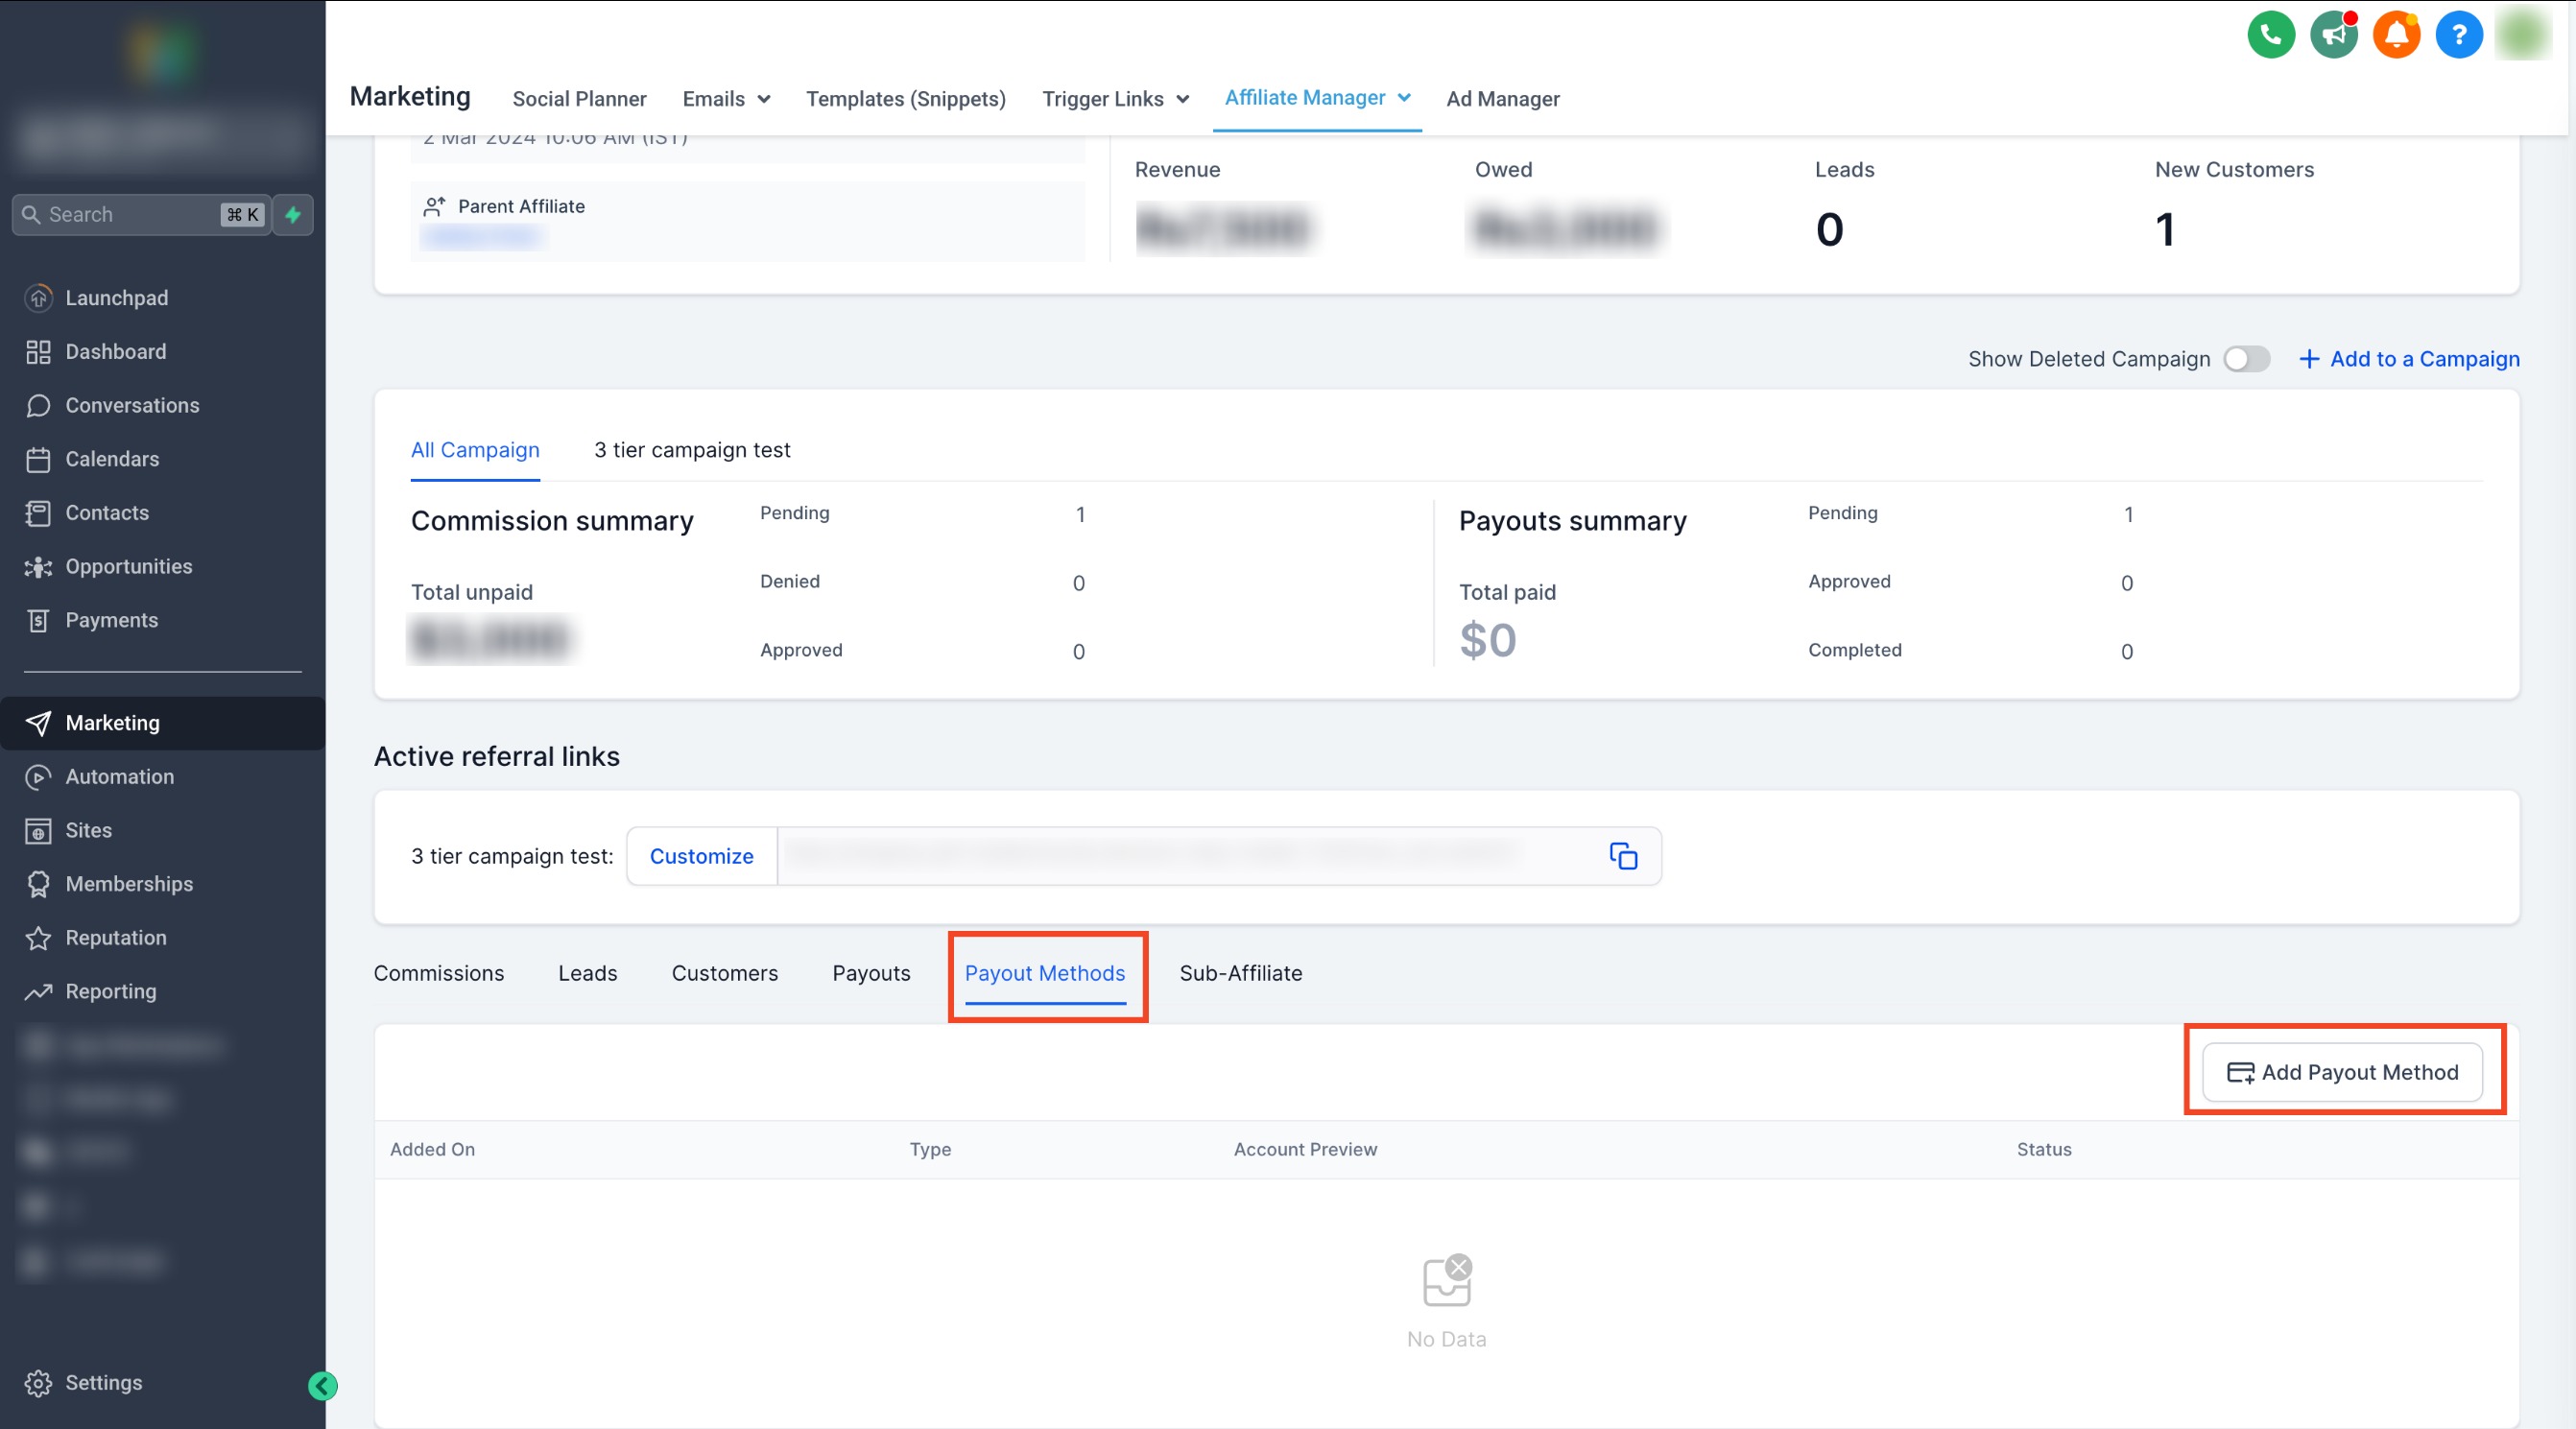Collapse sidebar using green arrow button
Viewport: 2576px width, 1429px height.
pos(322,1385)
